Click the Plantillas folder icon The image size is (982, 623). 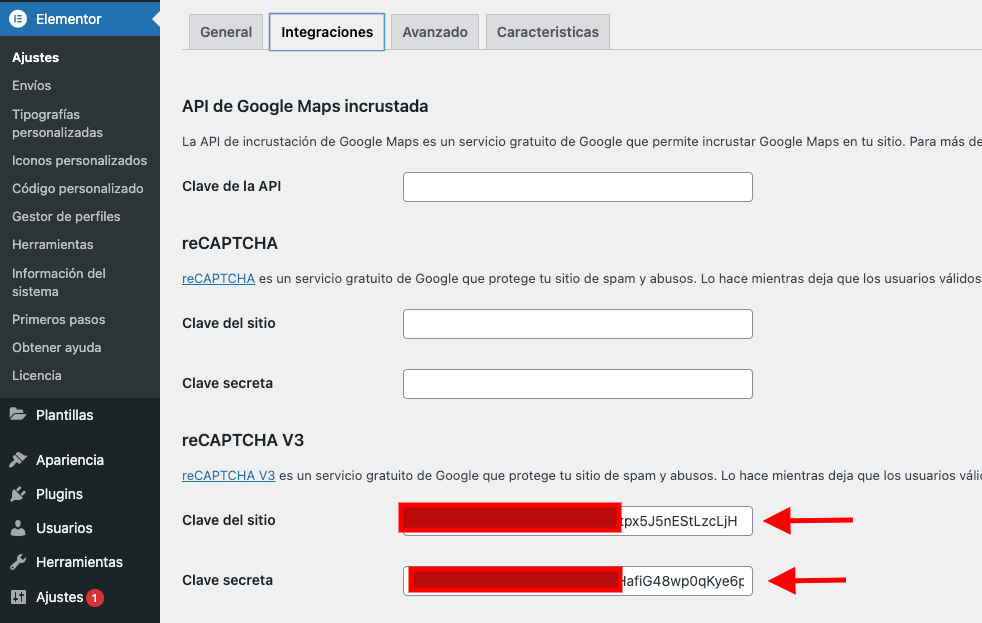pos(18,414)
